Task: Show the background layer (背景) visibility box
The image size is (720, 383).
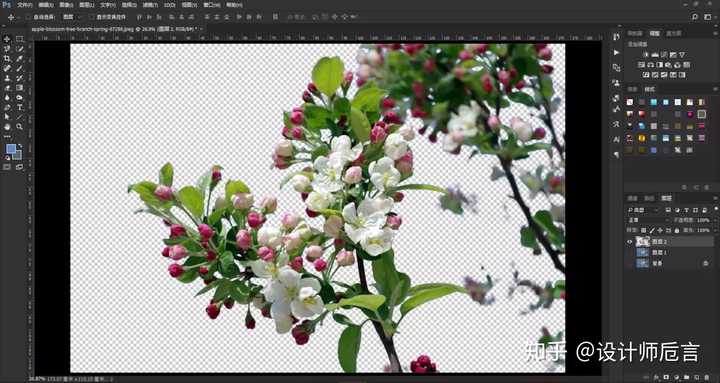Action: 630,264
